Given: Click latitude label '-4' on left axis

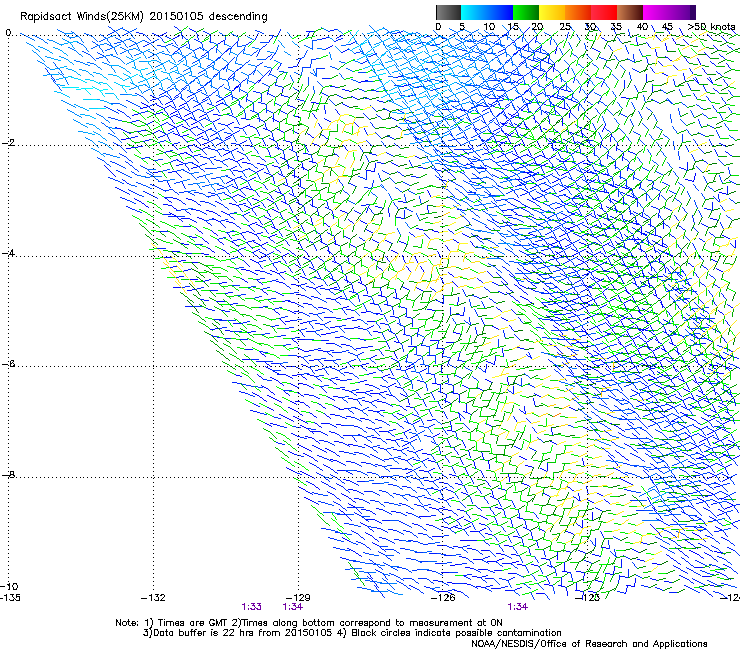Looking at the screenshot, I should [x=8, y=253].
